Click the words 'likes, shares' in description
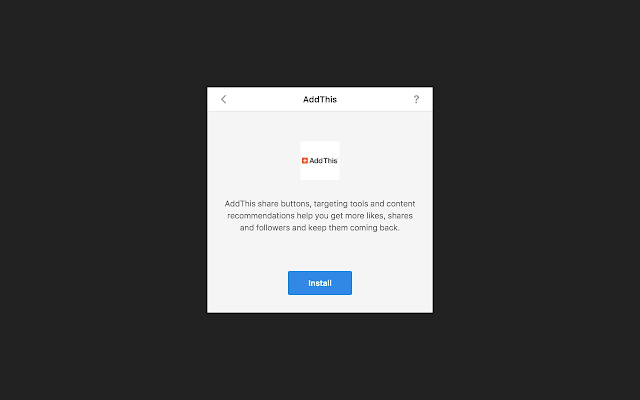 point(381,216)
